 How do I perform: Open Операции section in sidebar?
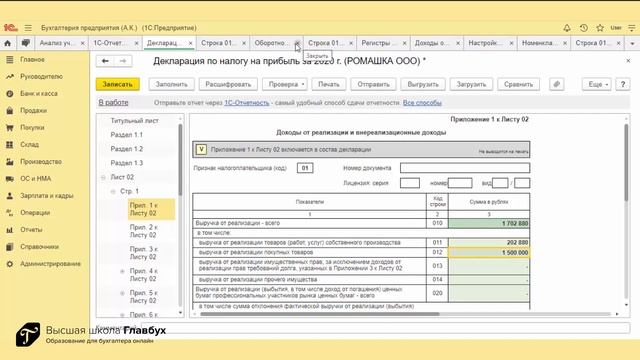35,213
